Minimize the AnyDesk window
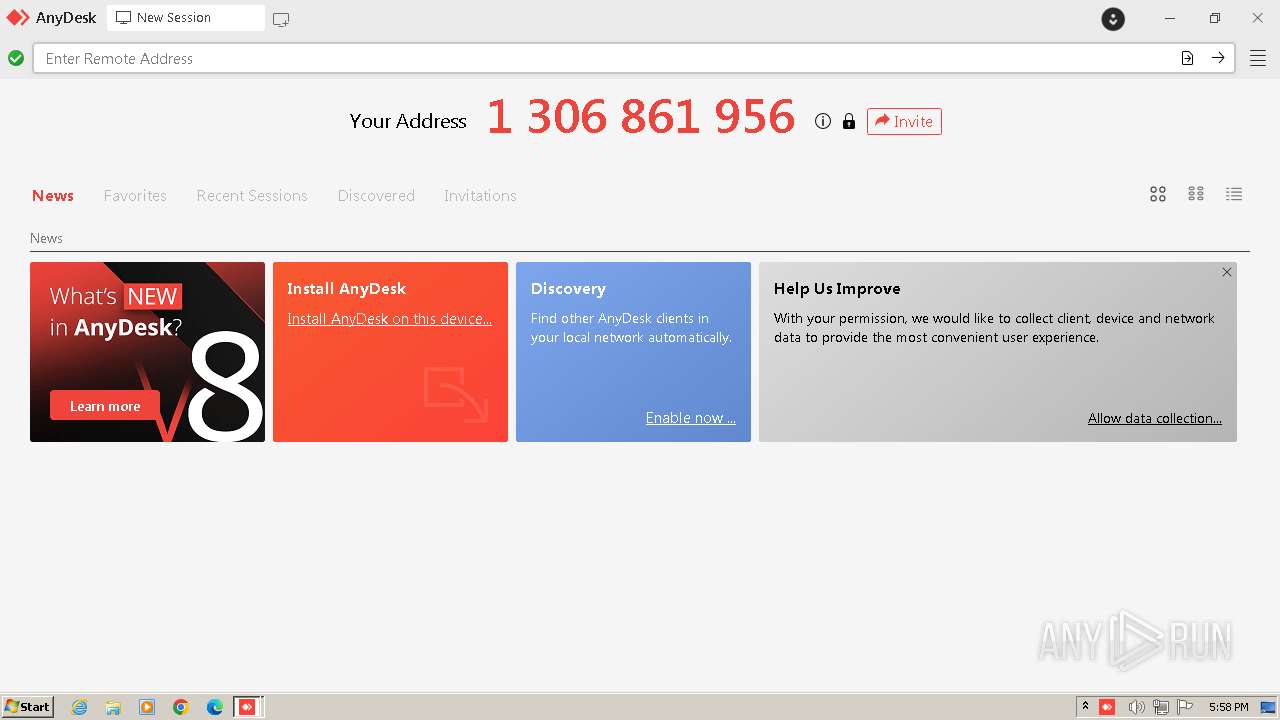Viewport: 1280px width, 720px height. 1170,18
